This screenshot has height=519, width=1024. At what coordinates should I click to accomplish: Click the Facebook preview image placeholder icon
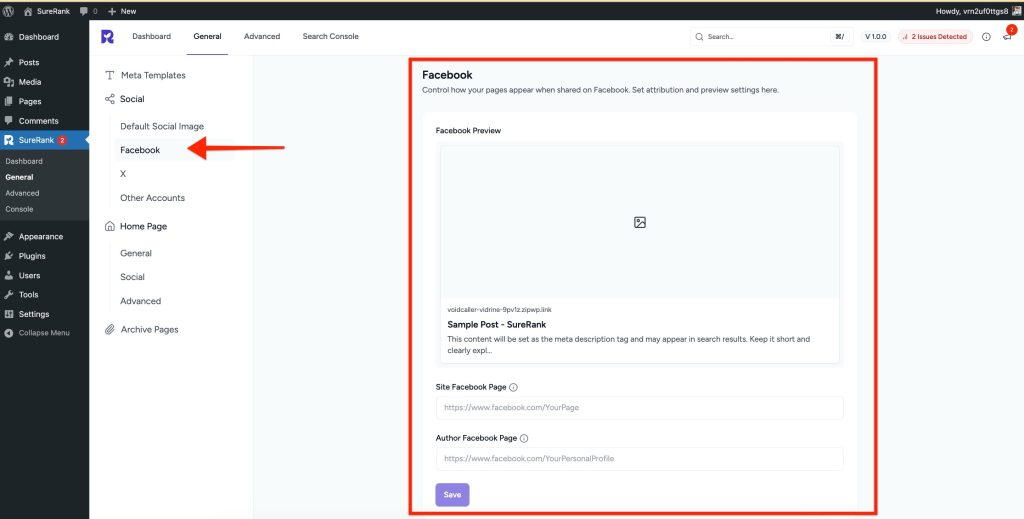(x=639, y=223)
